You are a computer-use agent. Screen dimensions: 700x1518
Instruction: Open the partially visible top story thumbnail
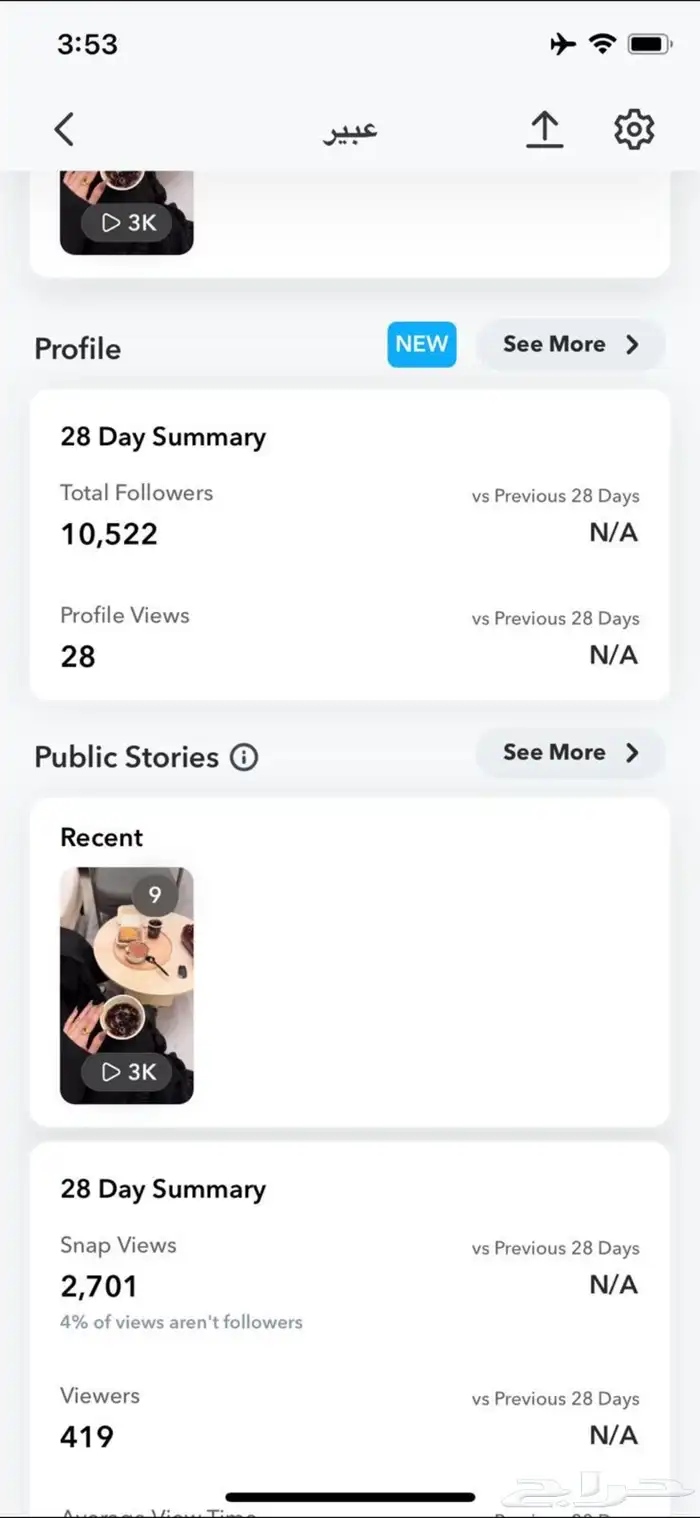pos(127,212)
